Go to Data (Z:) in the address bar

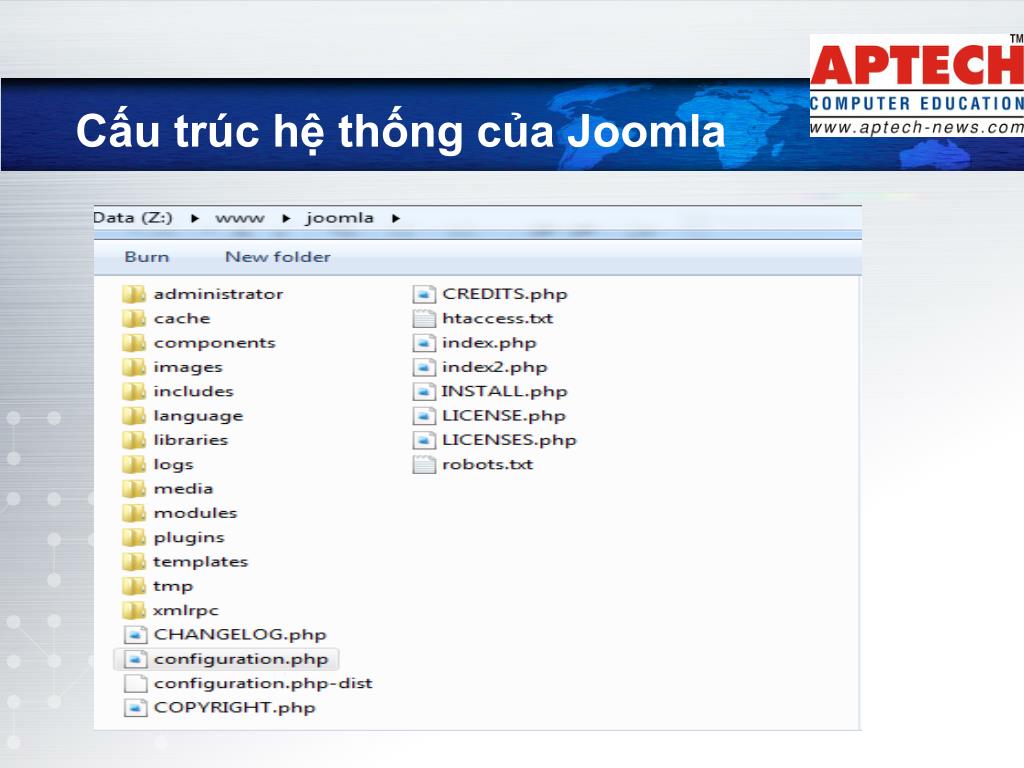pos(133,217)
